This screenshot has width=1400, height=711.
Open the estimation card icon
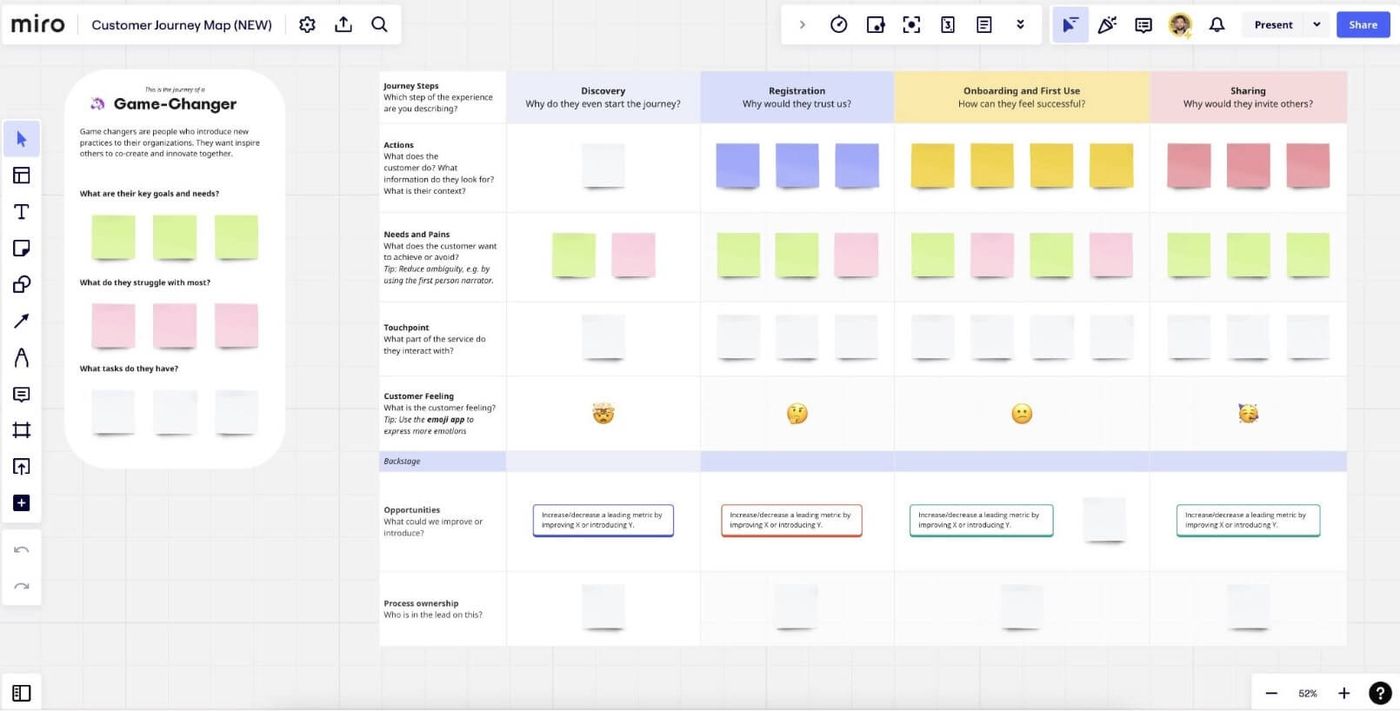tap(948, 25)
